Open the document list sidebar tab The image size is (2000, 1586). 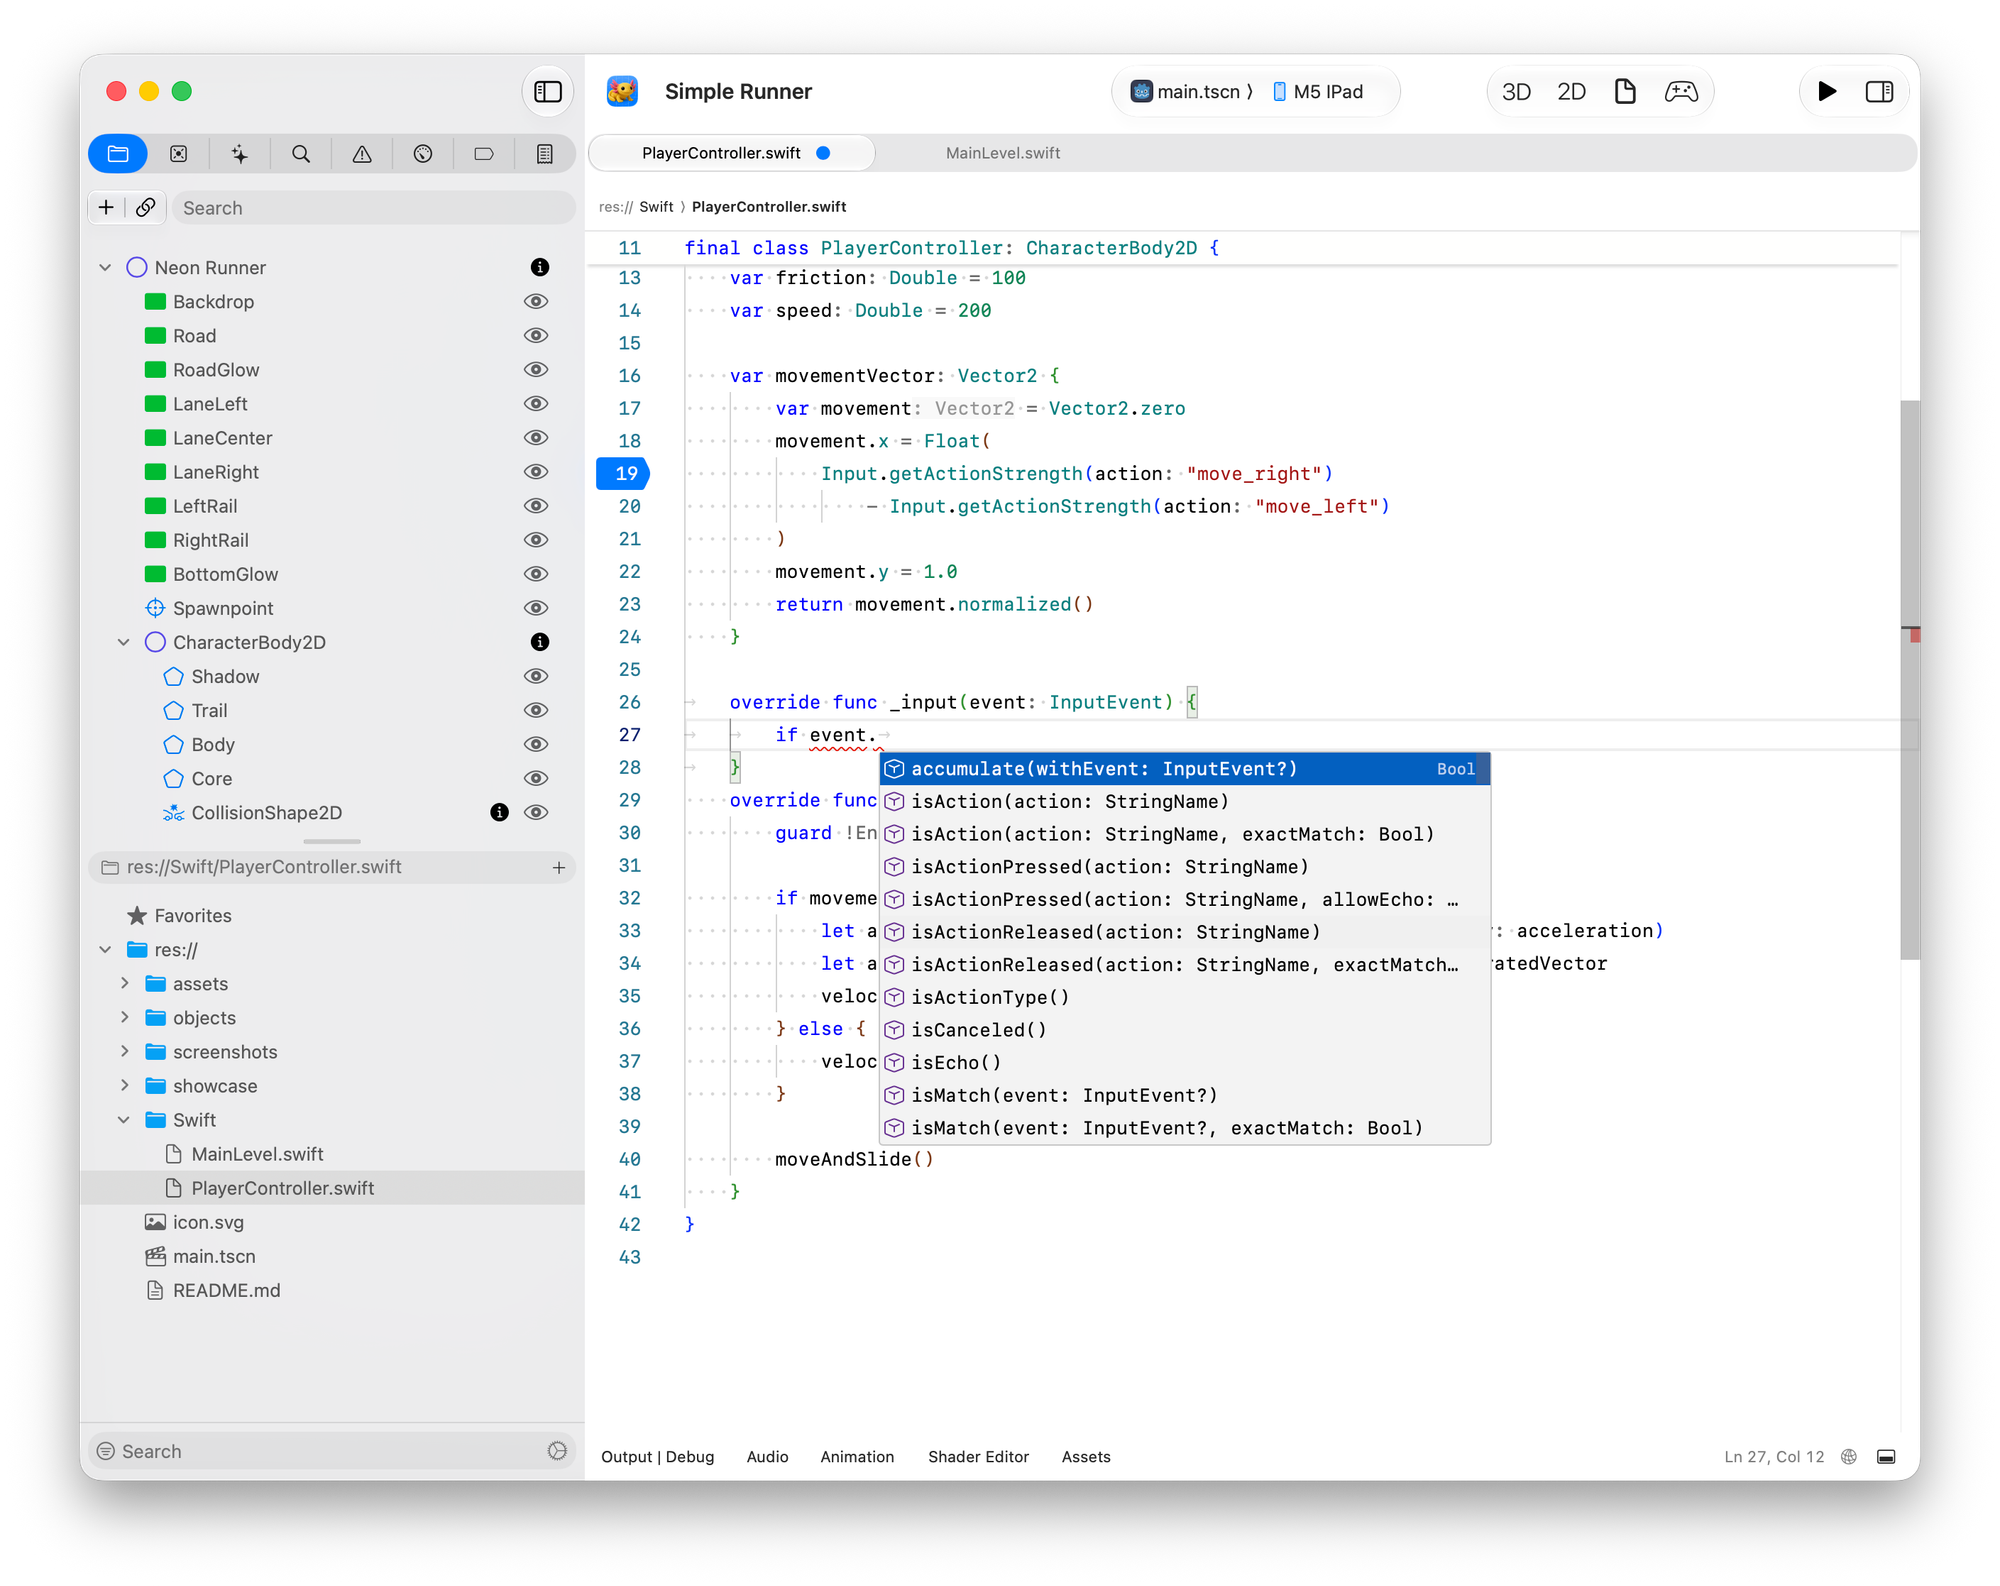[545, 154]
